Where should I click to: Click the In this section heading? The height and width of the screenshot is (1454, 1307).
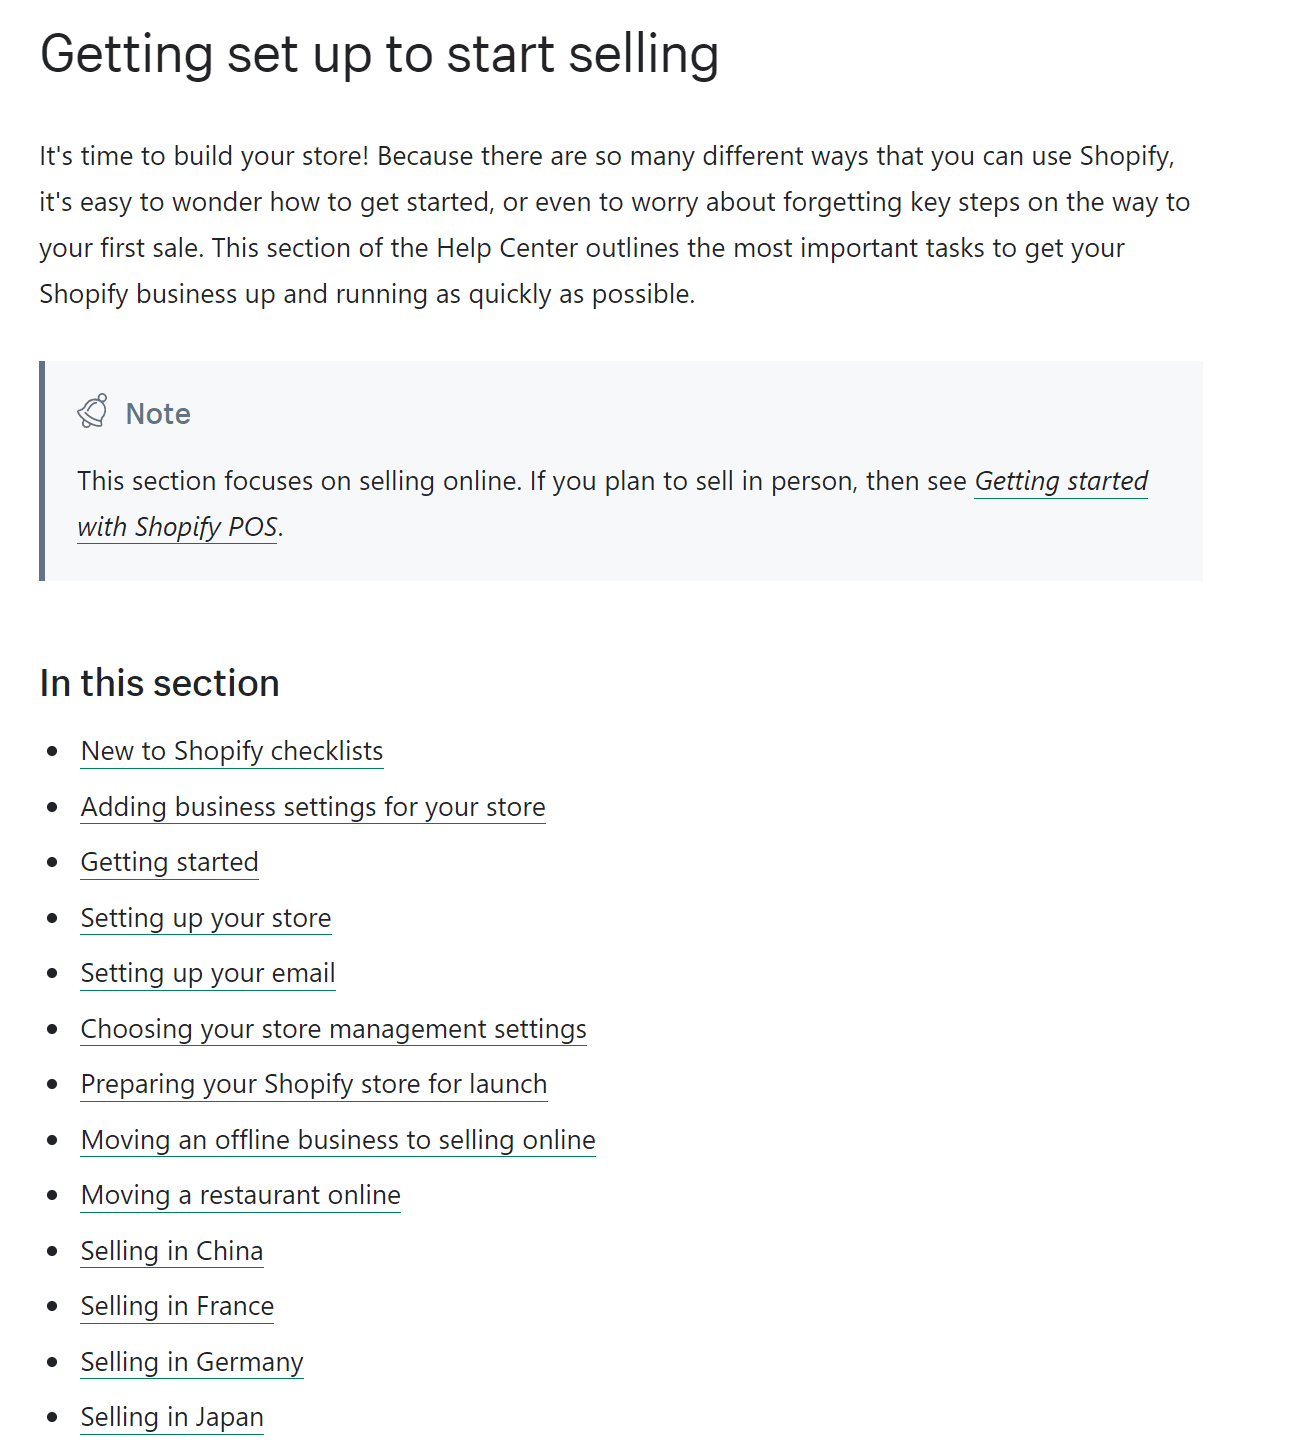[x=159, y=684]
